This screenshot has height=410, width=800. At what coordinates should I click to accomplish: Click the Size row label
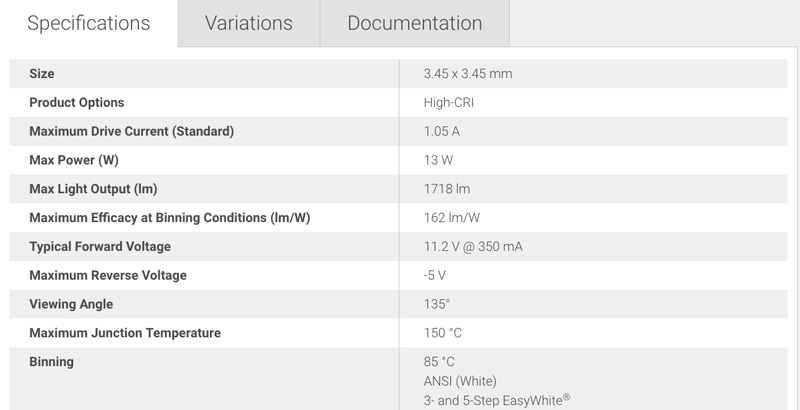(42, 74)
